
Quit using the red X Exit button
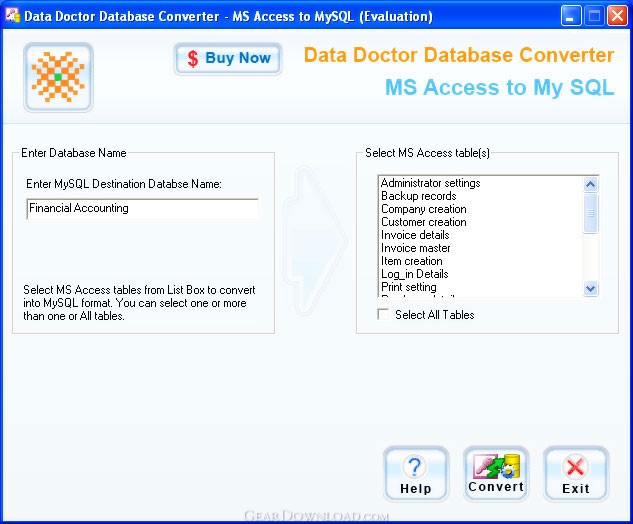point(576,474)
